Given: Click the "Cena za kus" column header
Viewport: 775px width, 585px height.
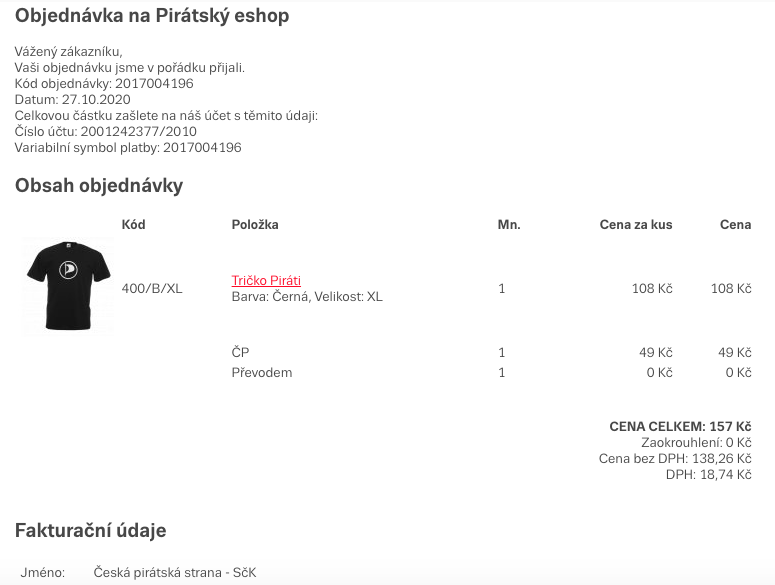Looking at the screenshot, I should point(635,225).
